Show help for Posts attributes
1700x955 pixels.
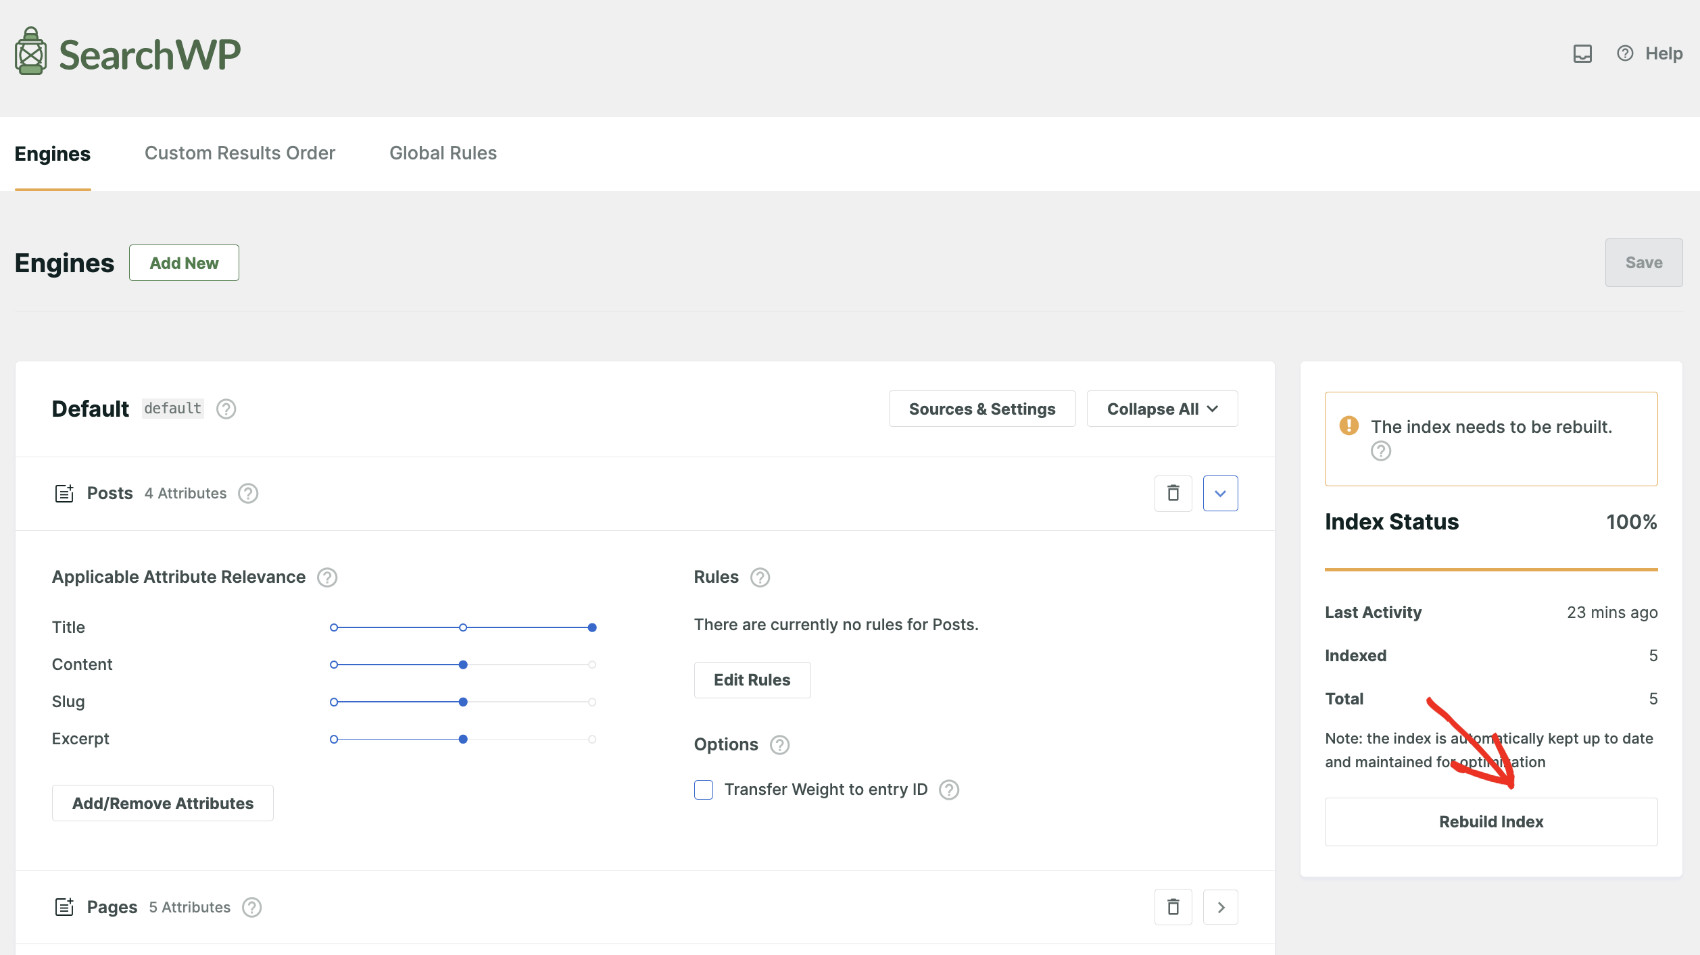[248, 493]
